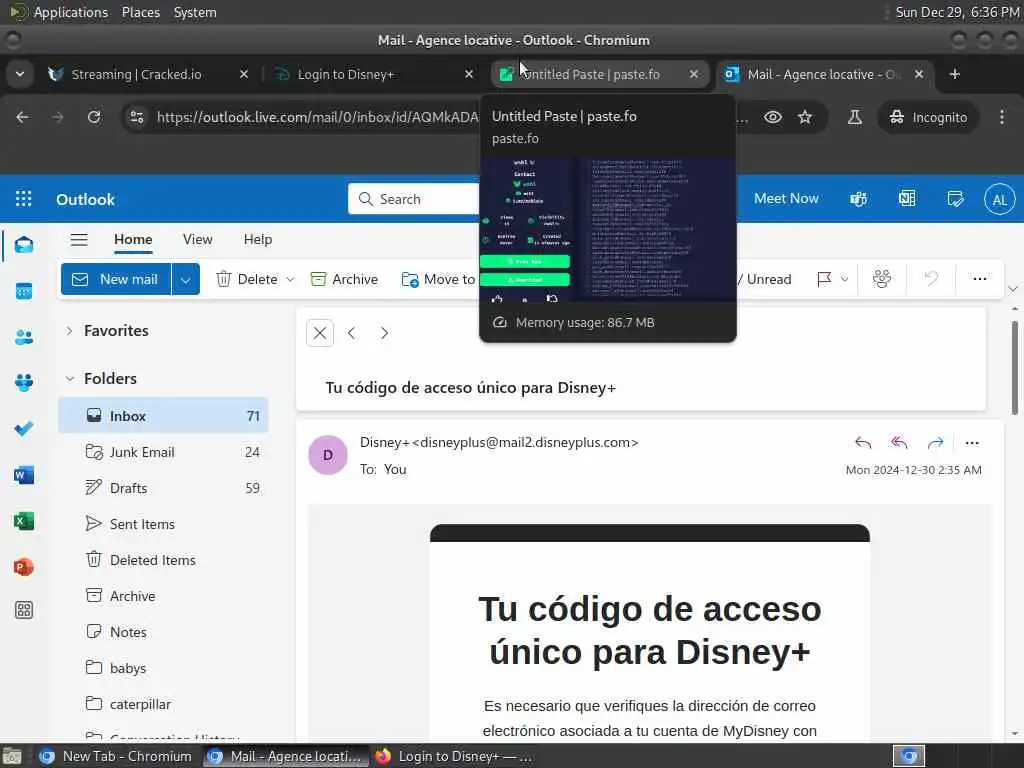Click the Archive button in the ribbon
Screen dimensions: 1024x768
click(344, 279)
